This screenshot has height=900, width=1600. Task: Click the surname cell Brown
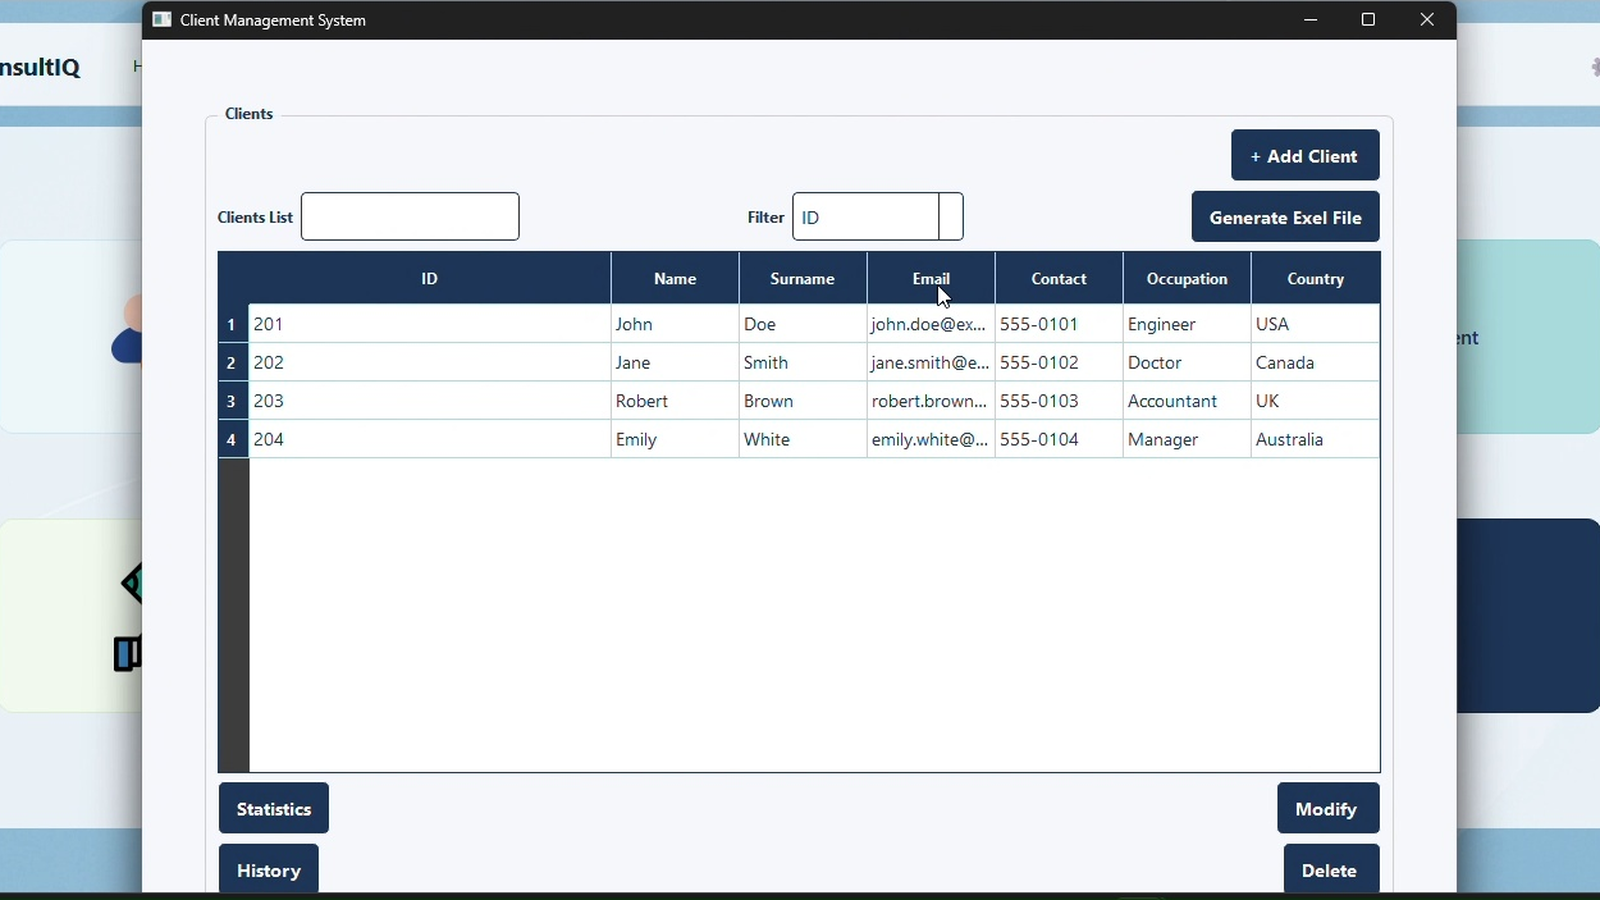click(x=803, y=400)
